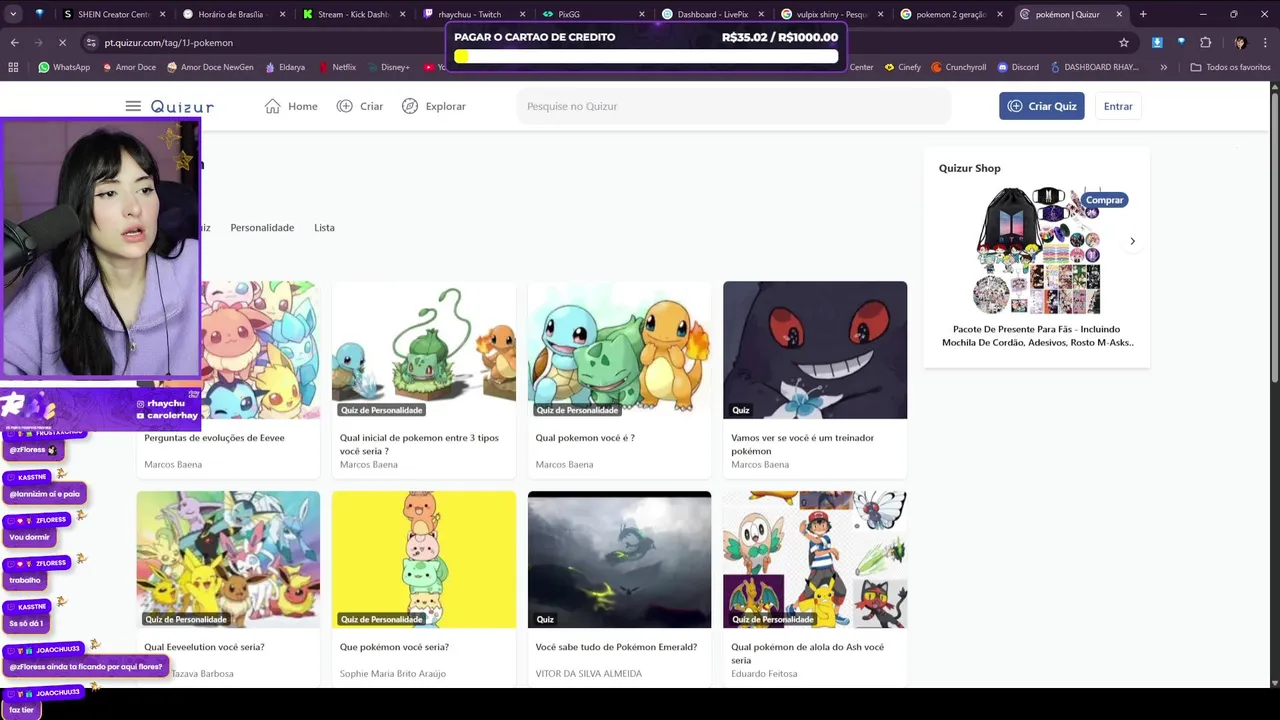The image size is (1280, 720).
Task: Open the Chrome three-dot menu
Action: point(1265,42)
